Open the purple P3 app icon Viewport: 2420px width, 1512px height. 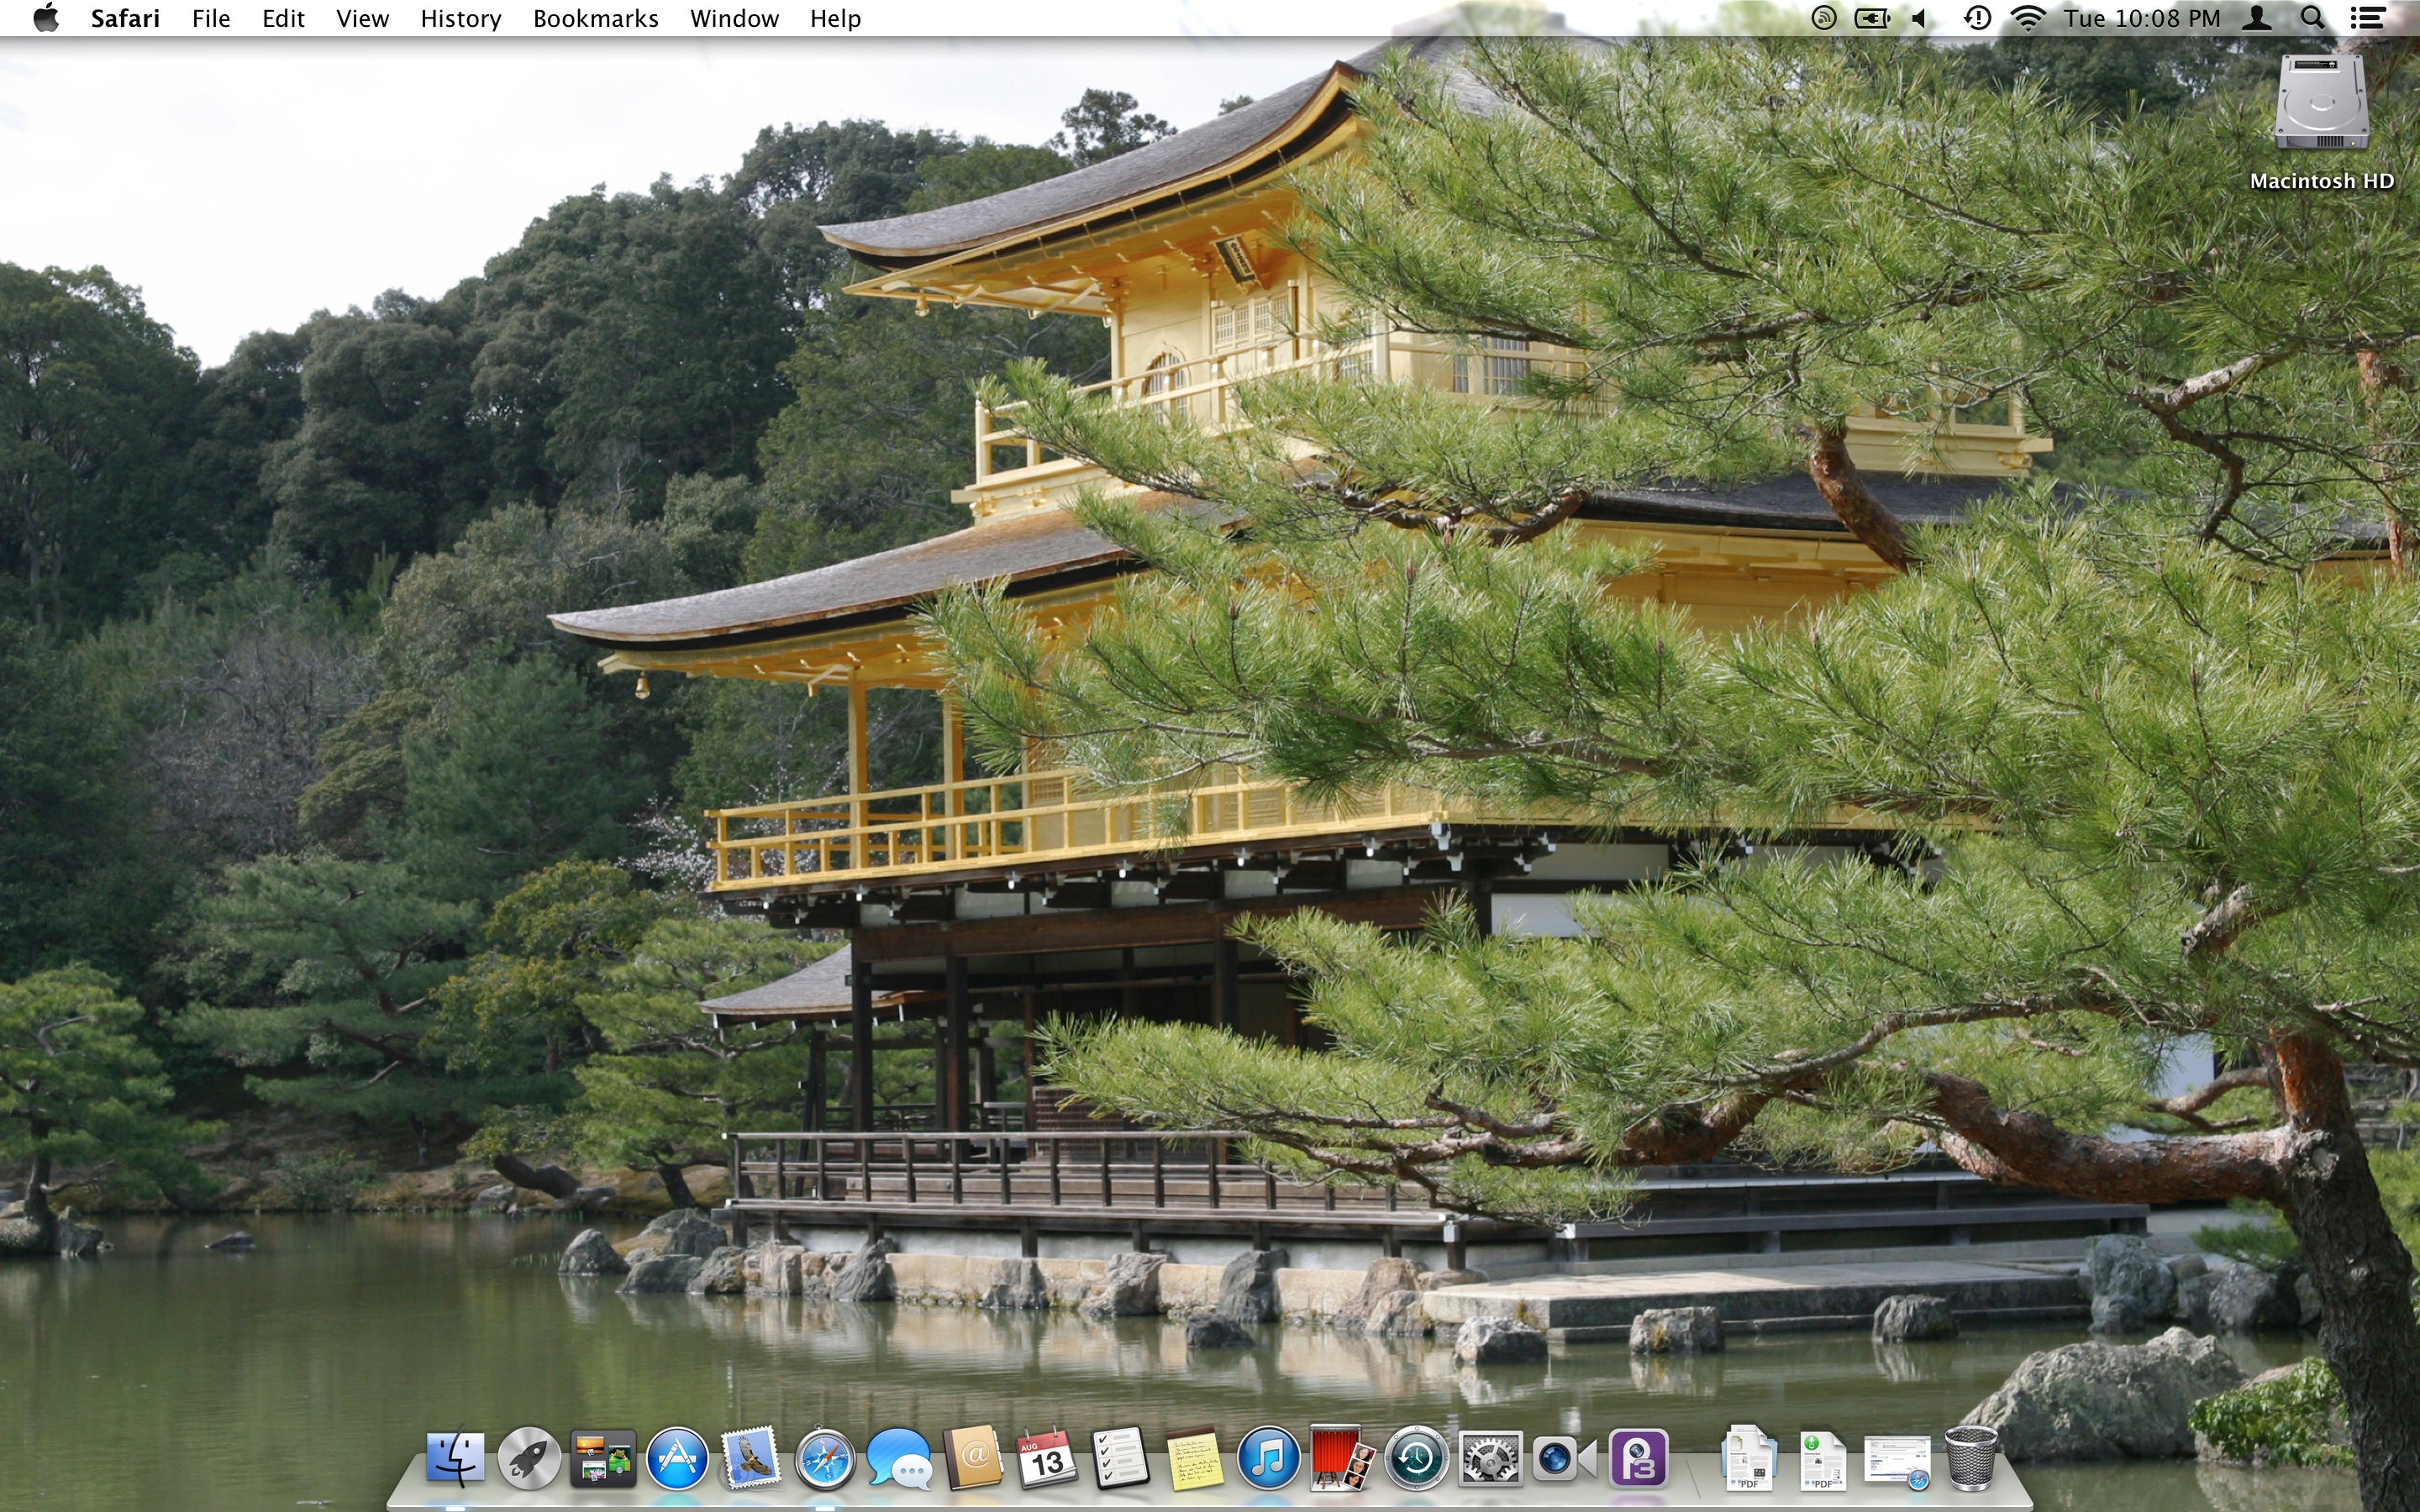click(x=1638, y=1459)
